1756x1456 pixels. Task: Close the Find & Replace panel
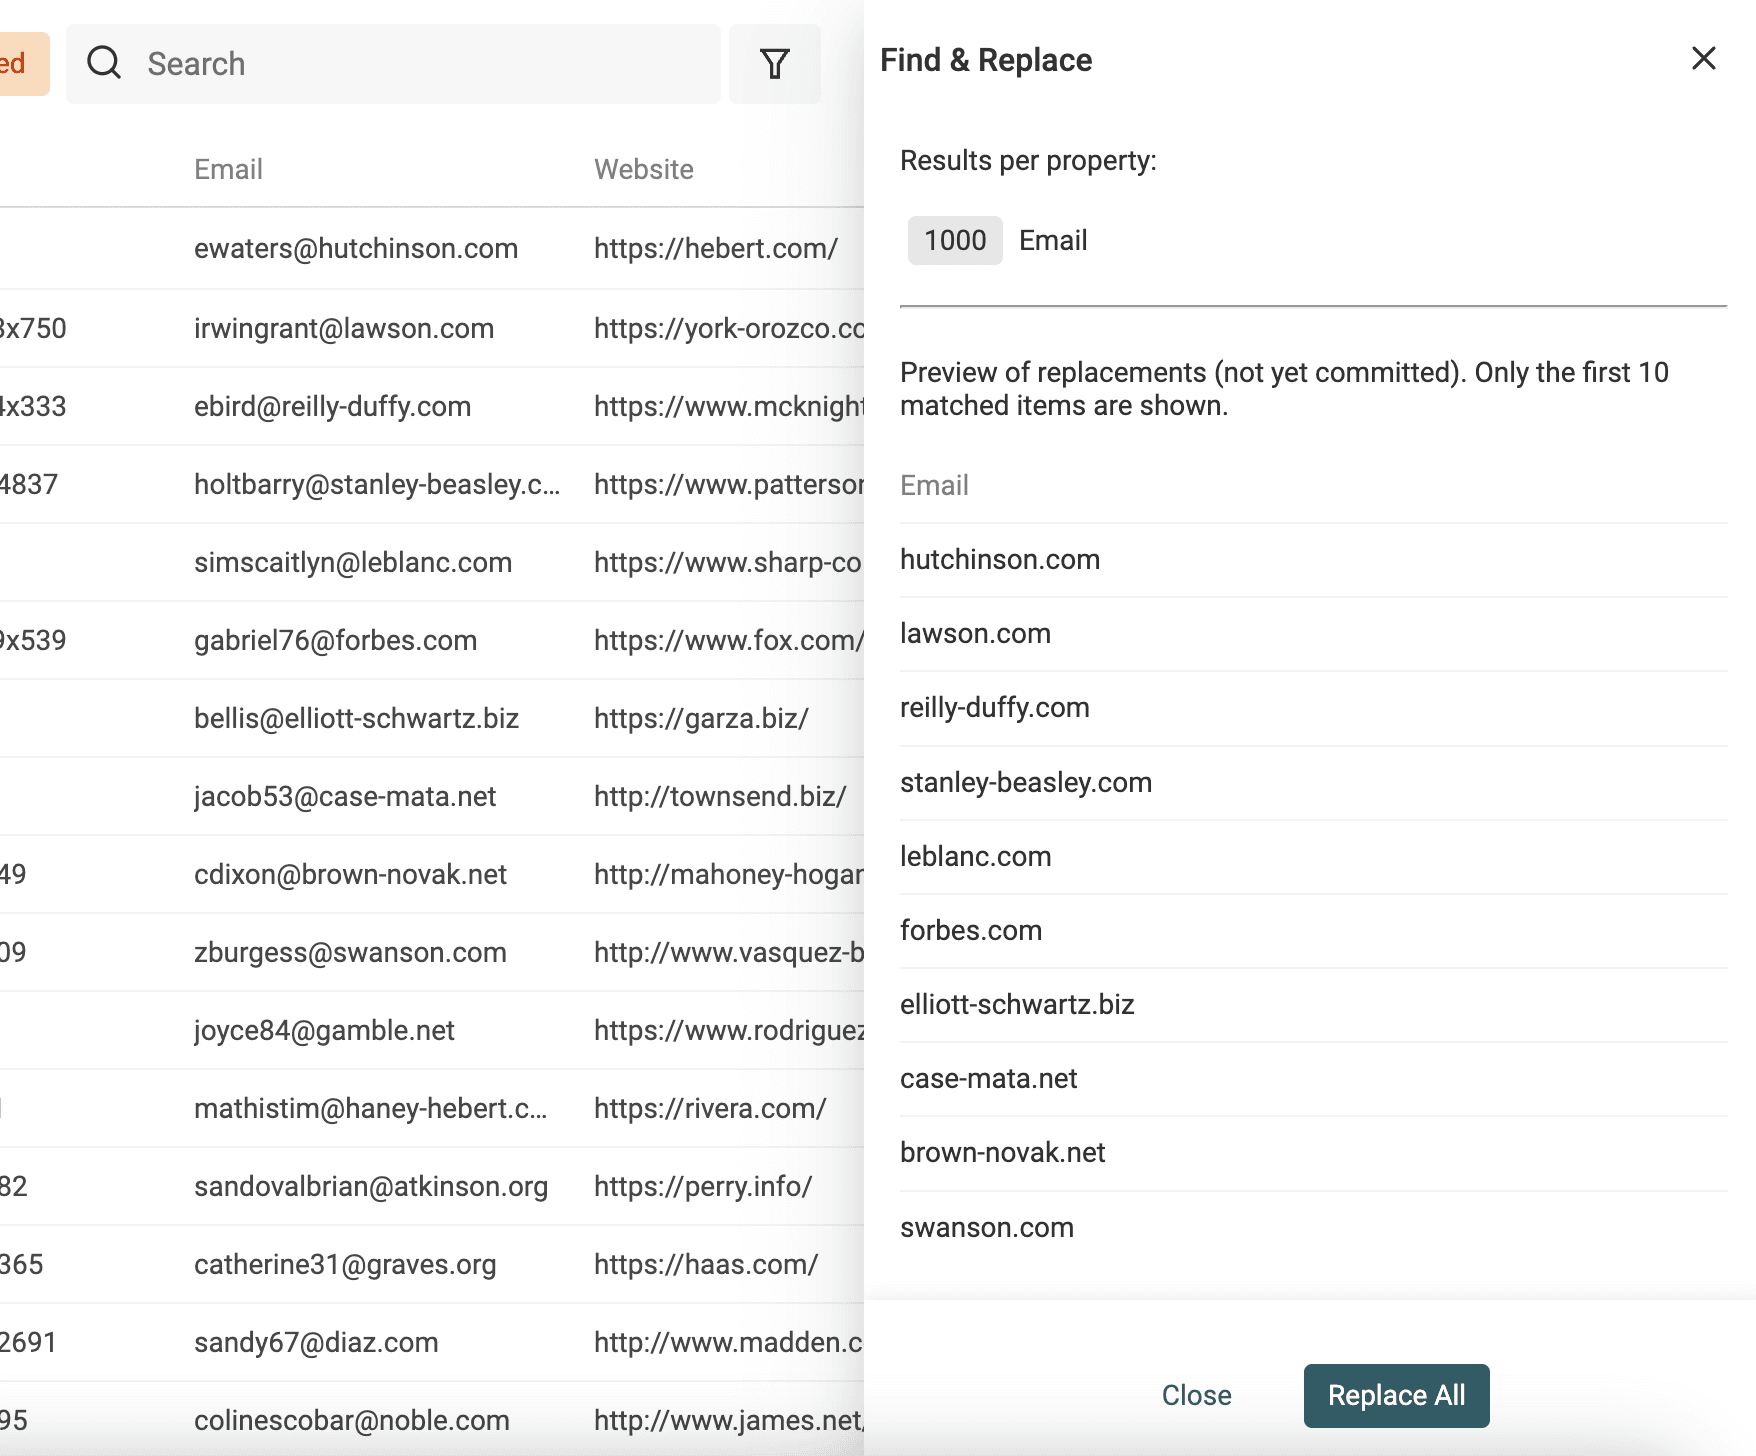[x=1703, y=58]
